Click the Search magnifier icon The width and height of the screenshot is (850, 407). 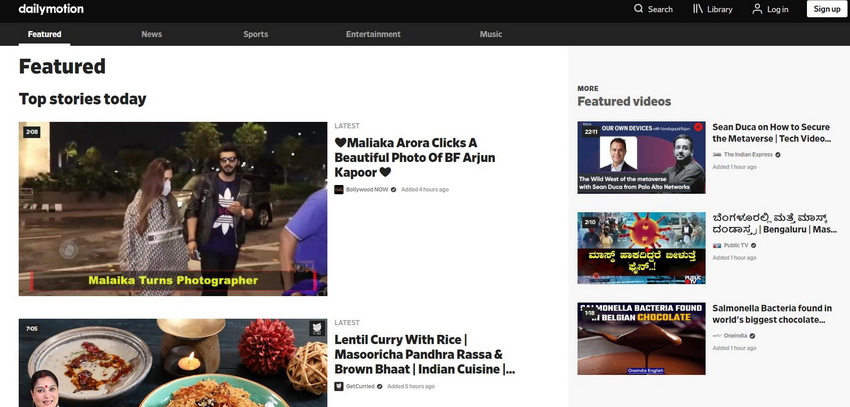pos(639,9)
